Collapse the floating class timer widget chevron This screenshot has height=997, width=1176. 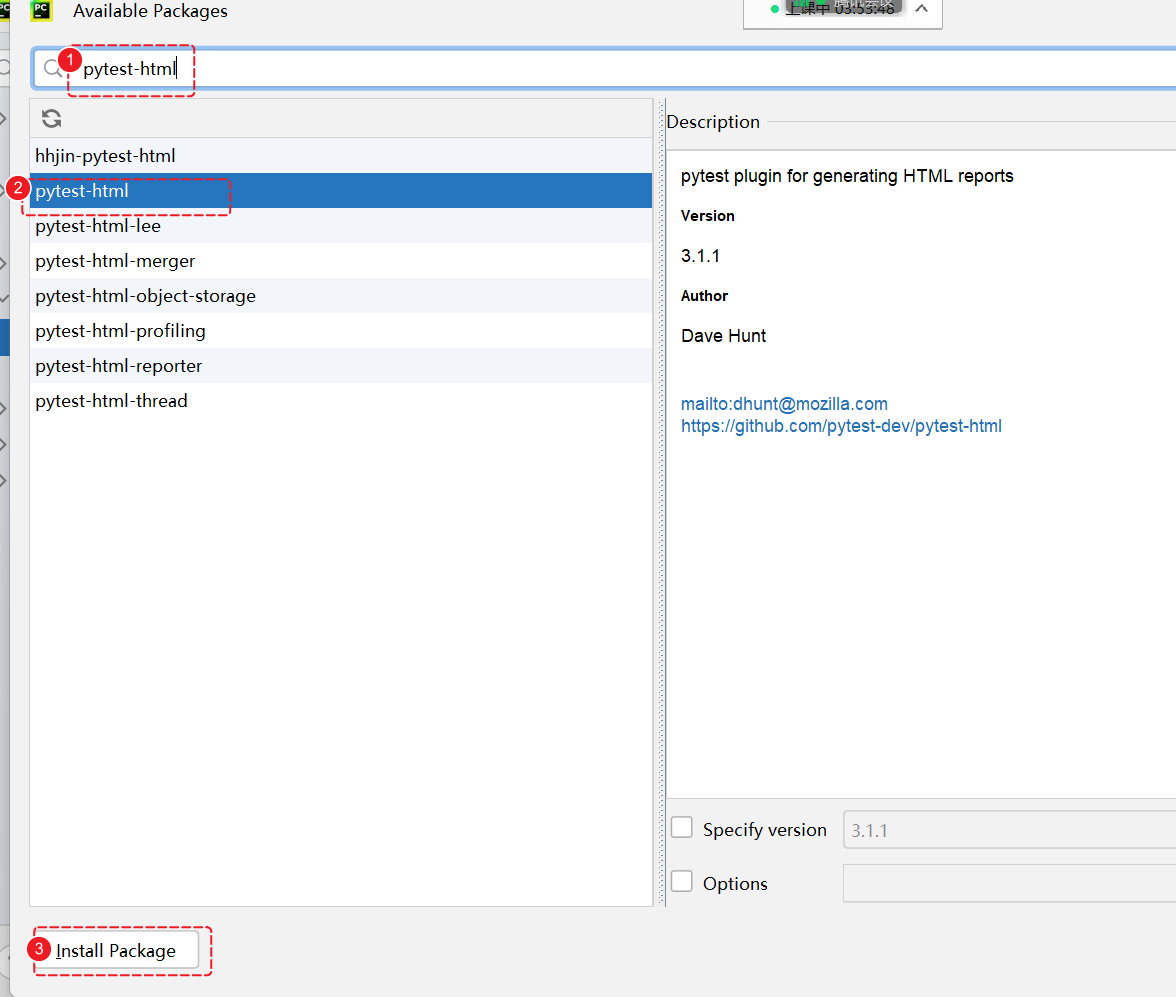click(x=922, y=9)
